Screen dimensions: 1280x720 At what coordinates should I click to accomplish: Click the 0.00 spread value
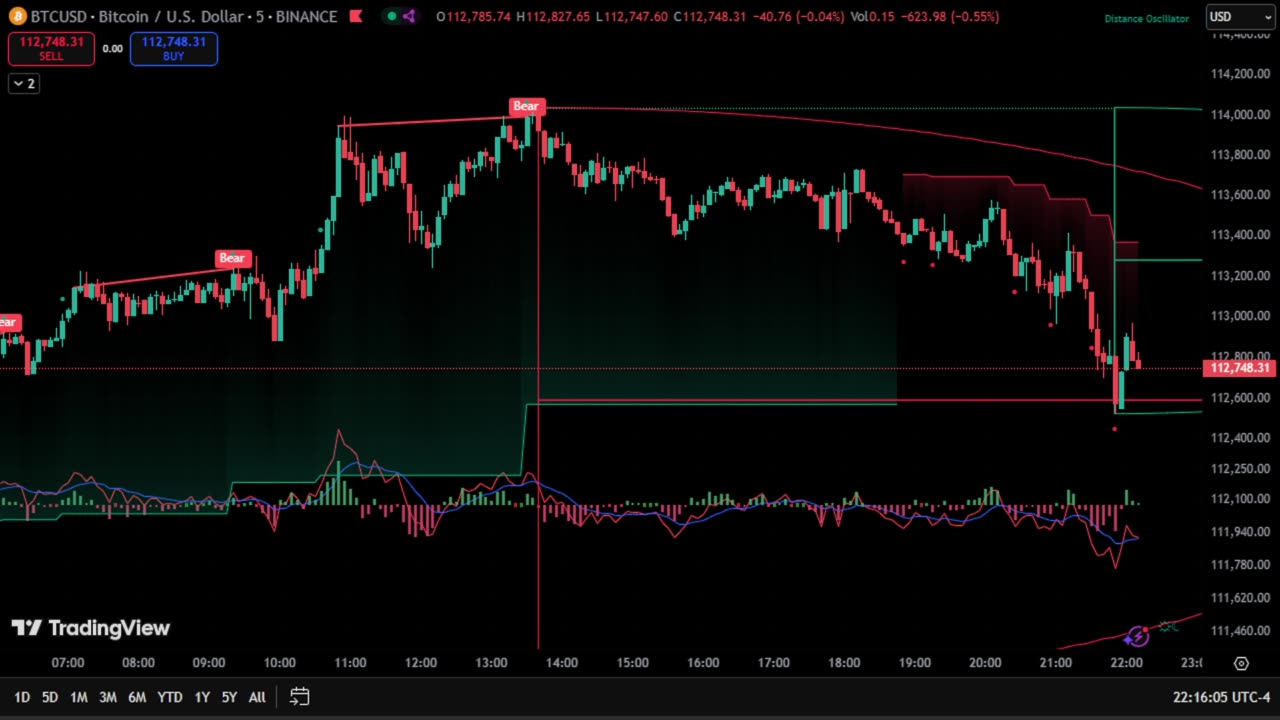[x=112, y=49]
